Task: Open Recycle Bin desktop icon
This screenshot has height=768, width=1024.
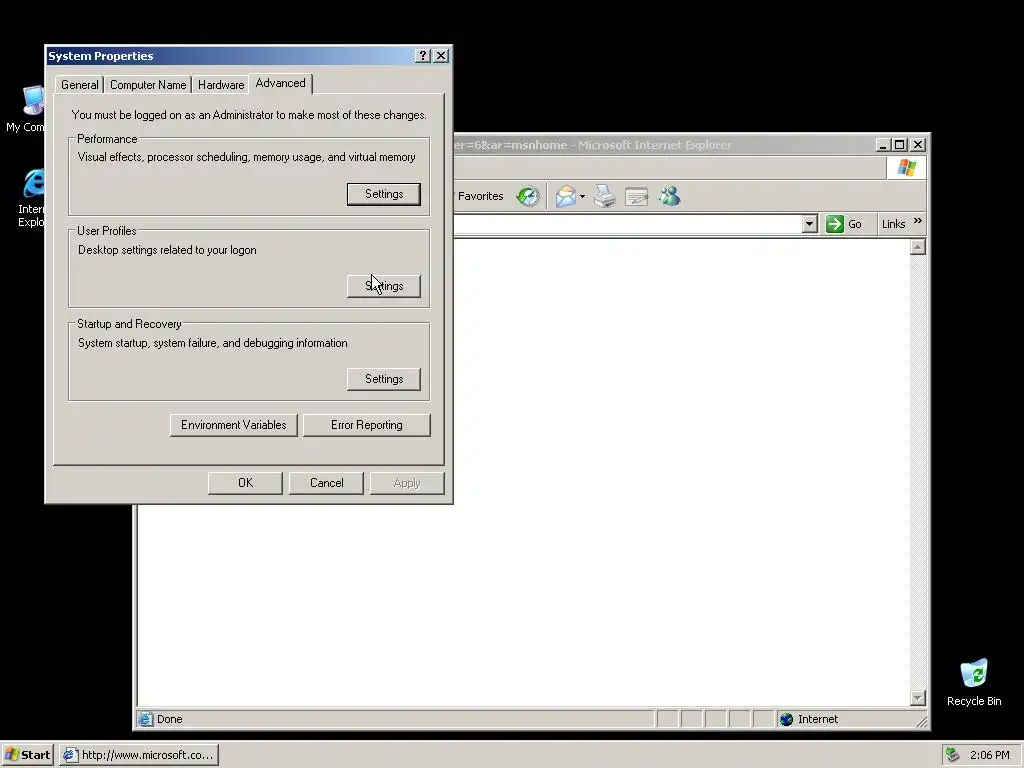Action: tap(974, 682)
